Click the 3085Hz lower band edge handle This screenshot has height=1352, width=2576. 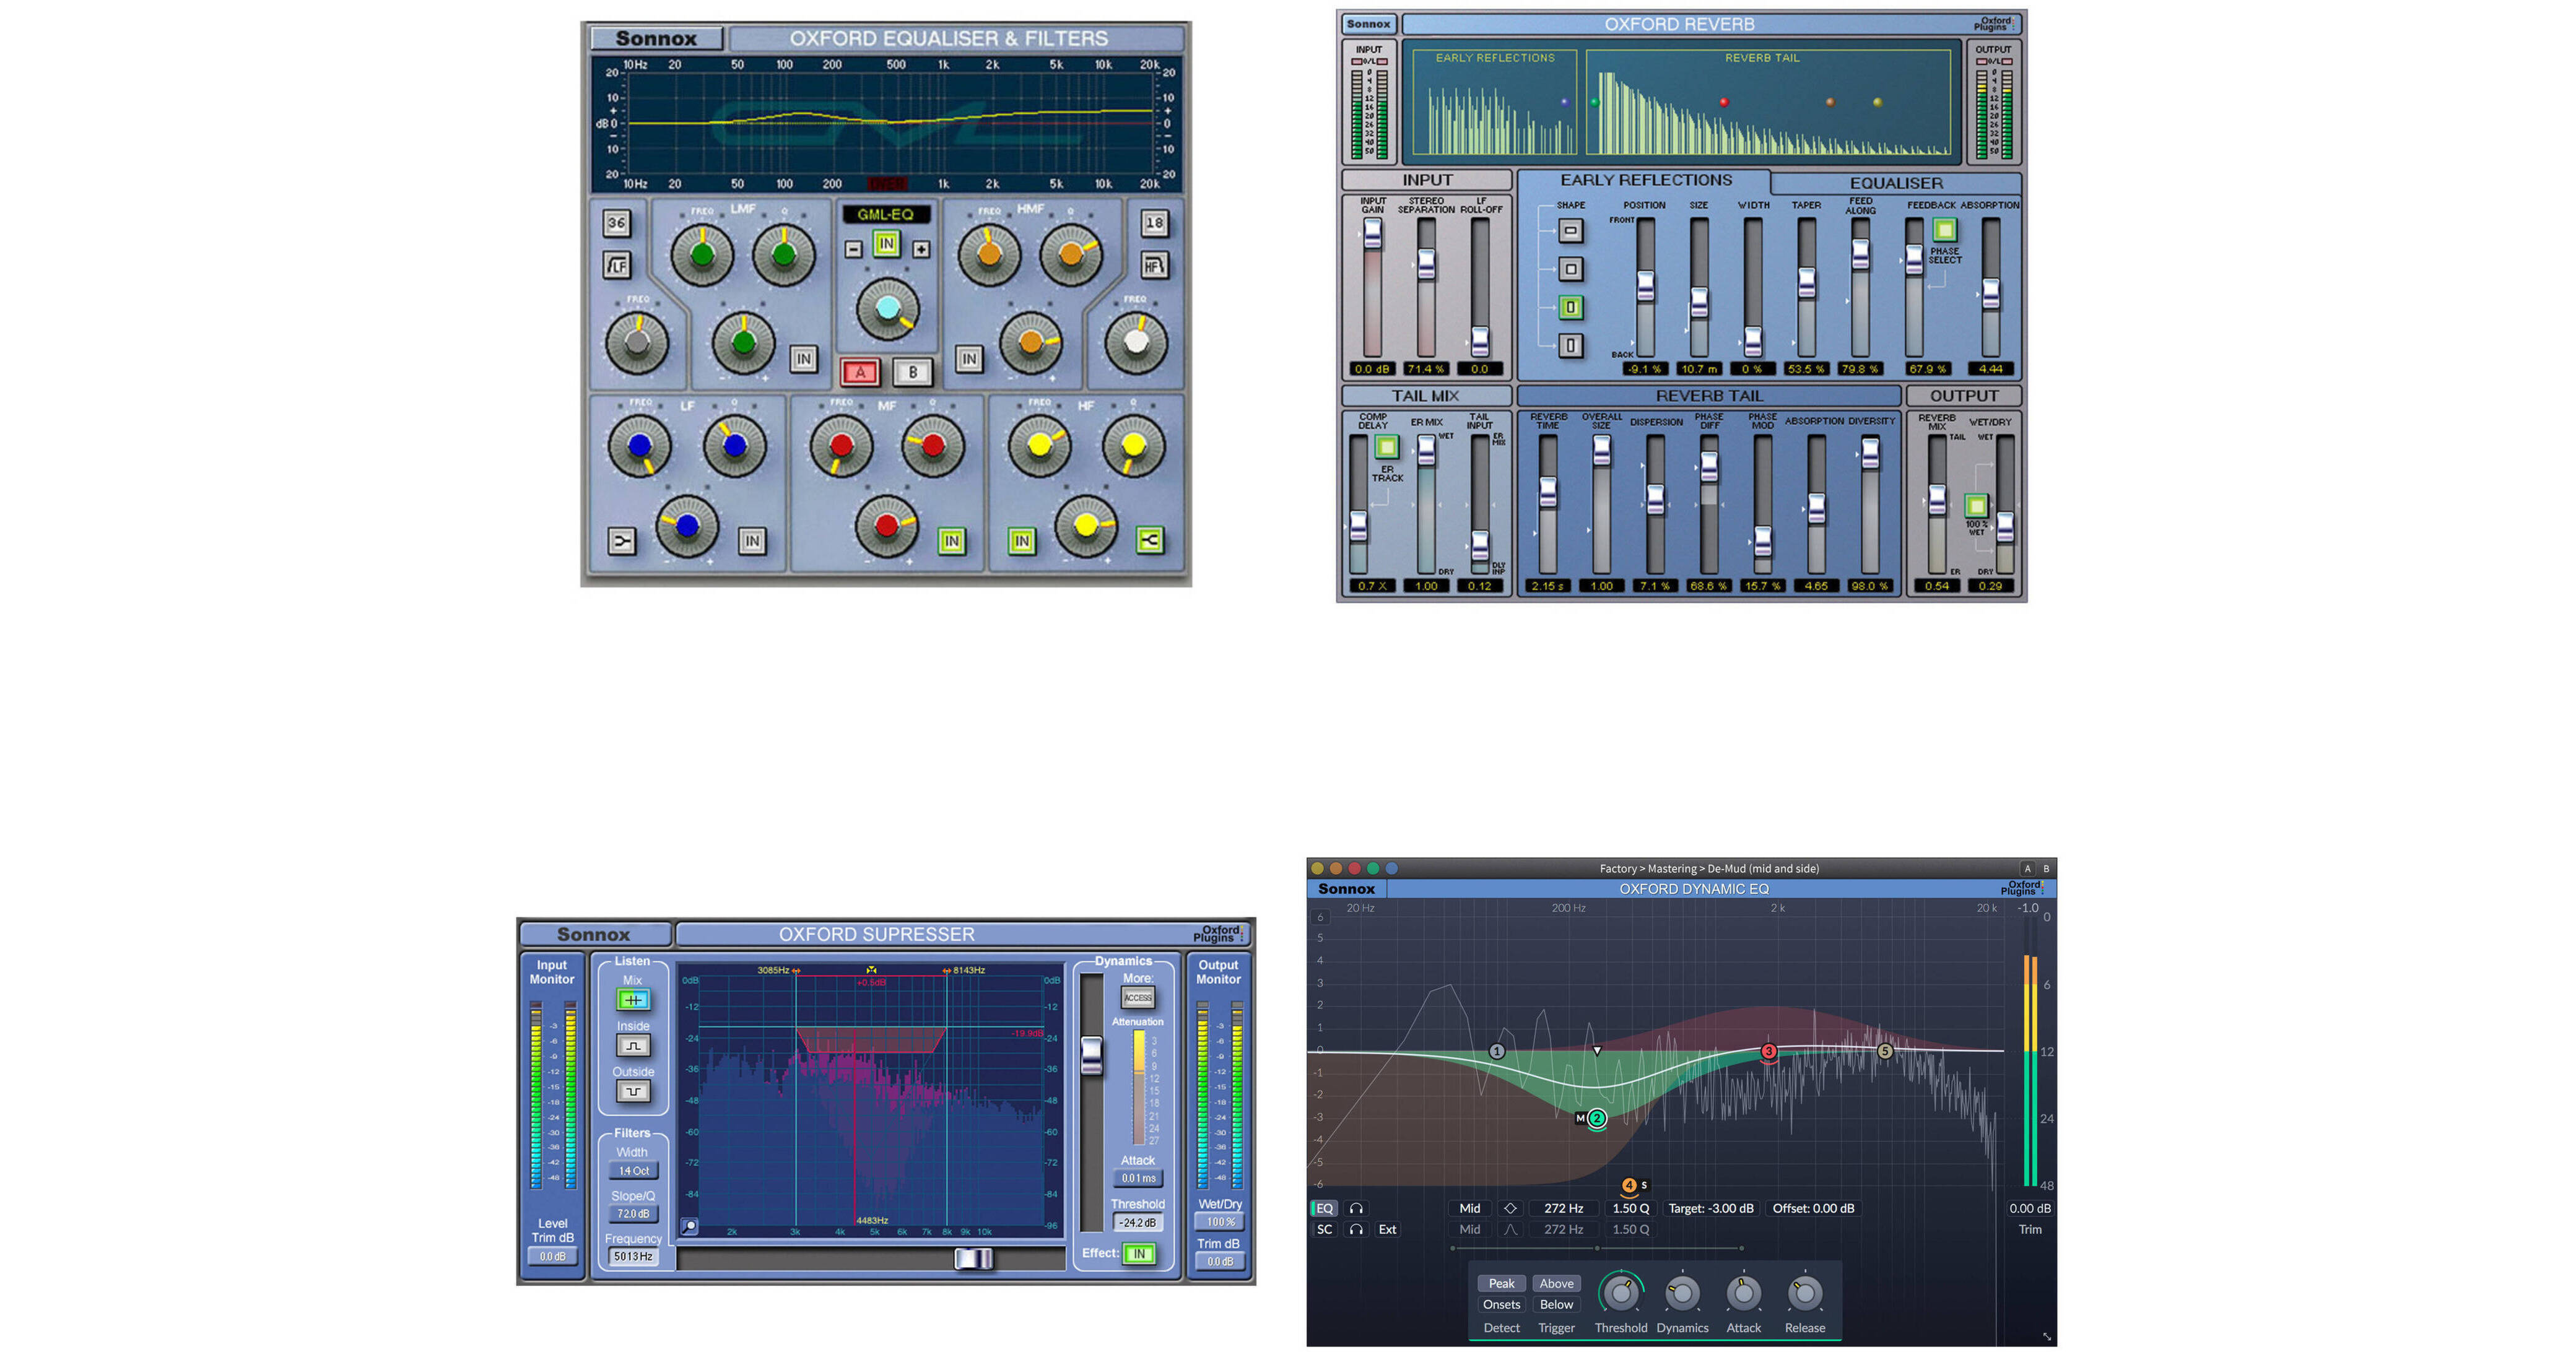coord(796,970)
